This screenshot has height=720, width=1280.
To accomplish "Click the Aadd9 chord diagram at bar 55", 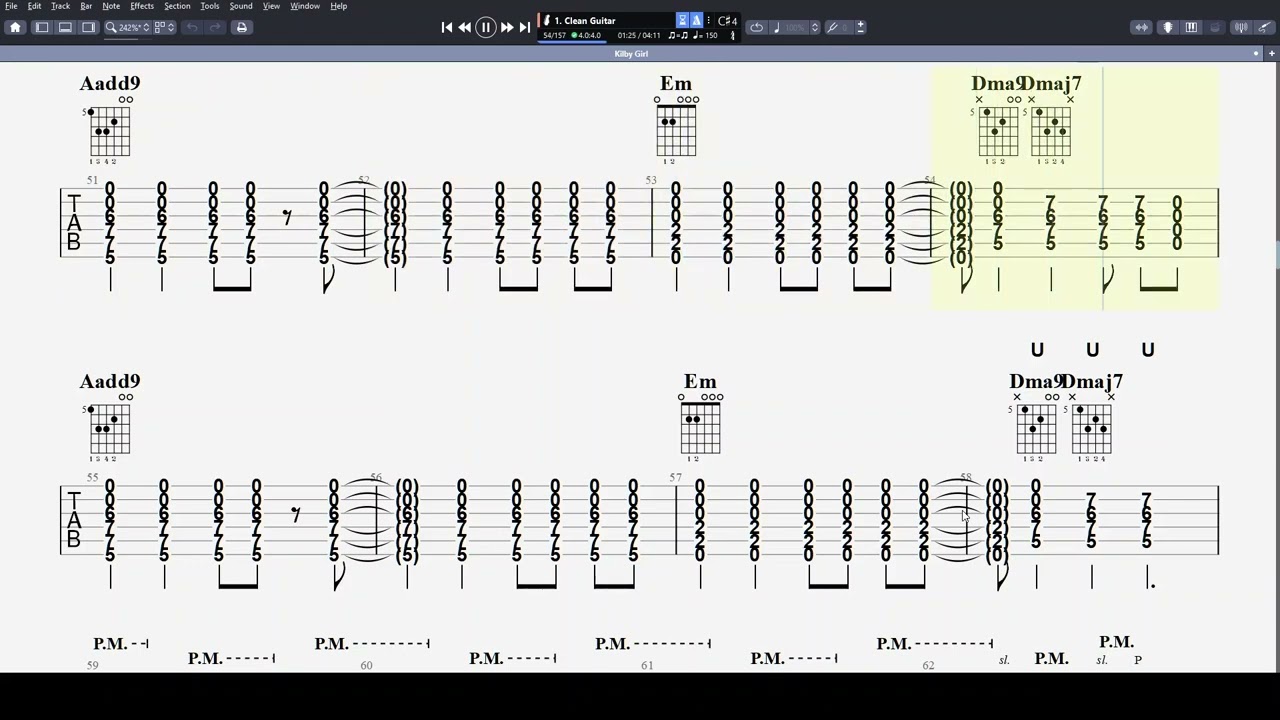I will point(110,428).
